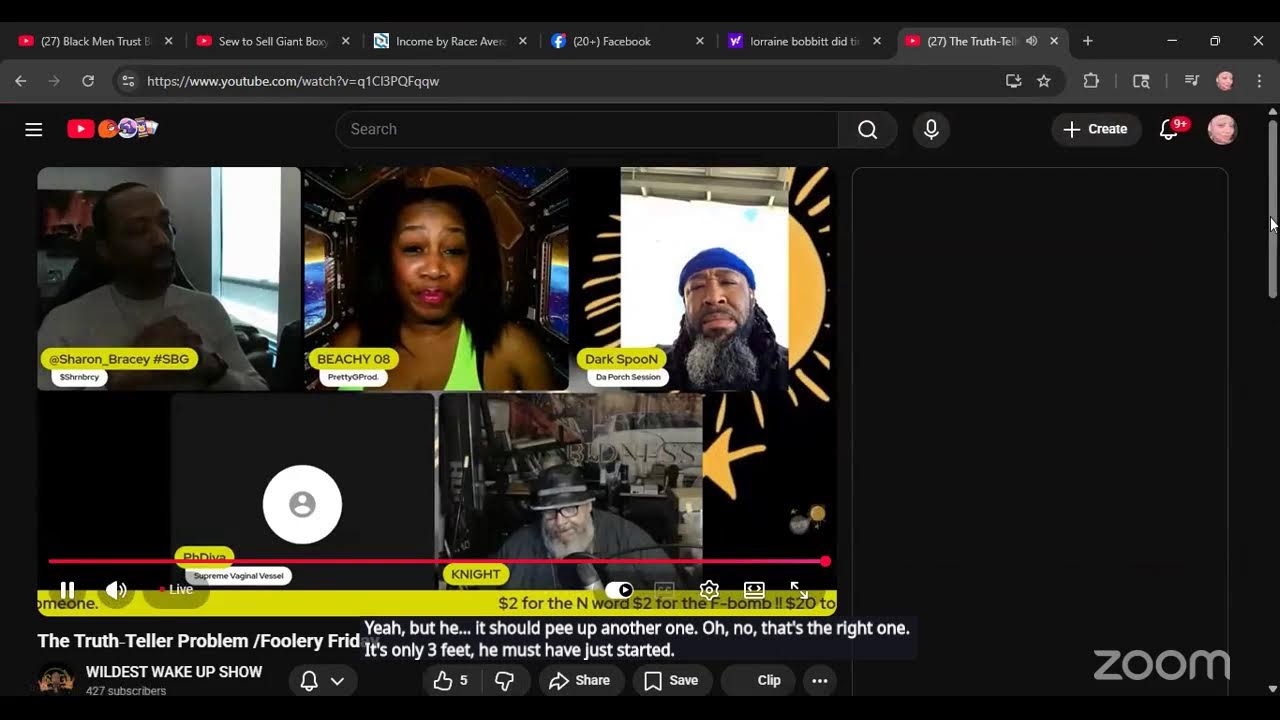This screenshot has height=720, width=1280.
Task: Toggle the autoplay switch in player
Action: 619,590
